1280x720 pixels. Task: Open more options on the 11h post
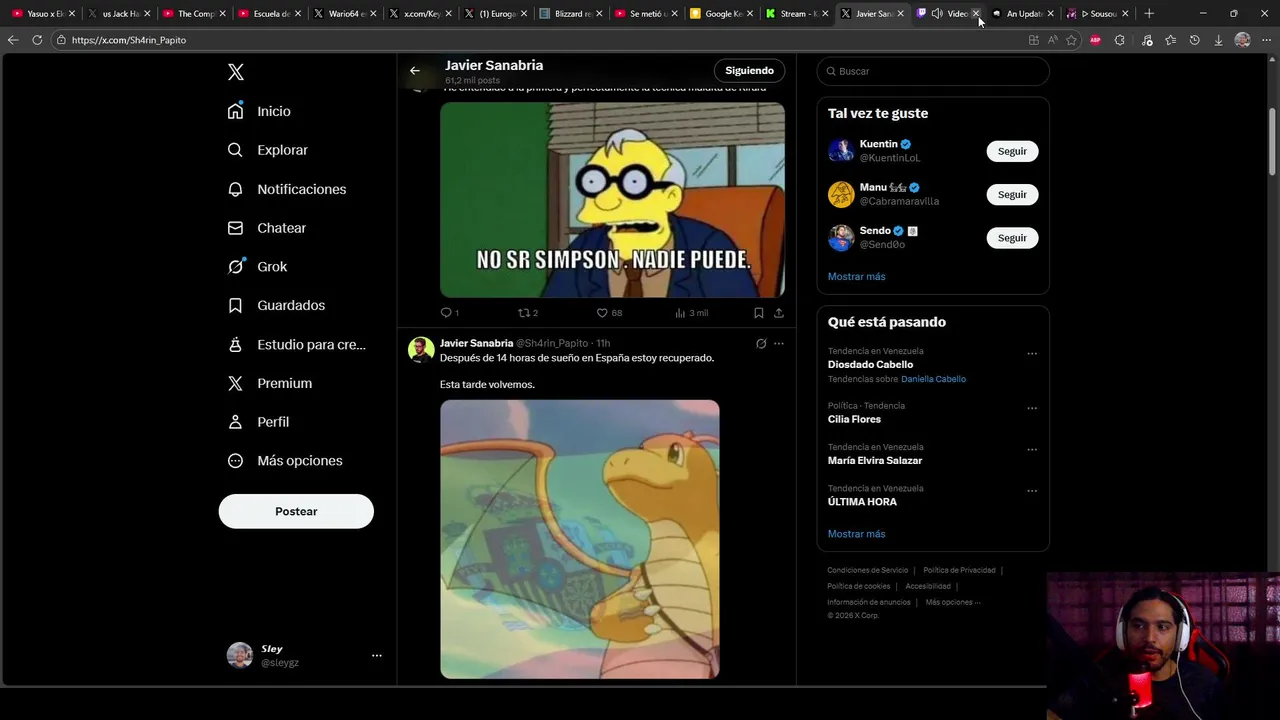[779, 343]
